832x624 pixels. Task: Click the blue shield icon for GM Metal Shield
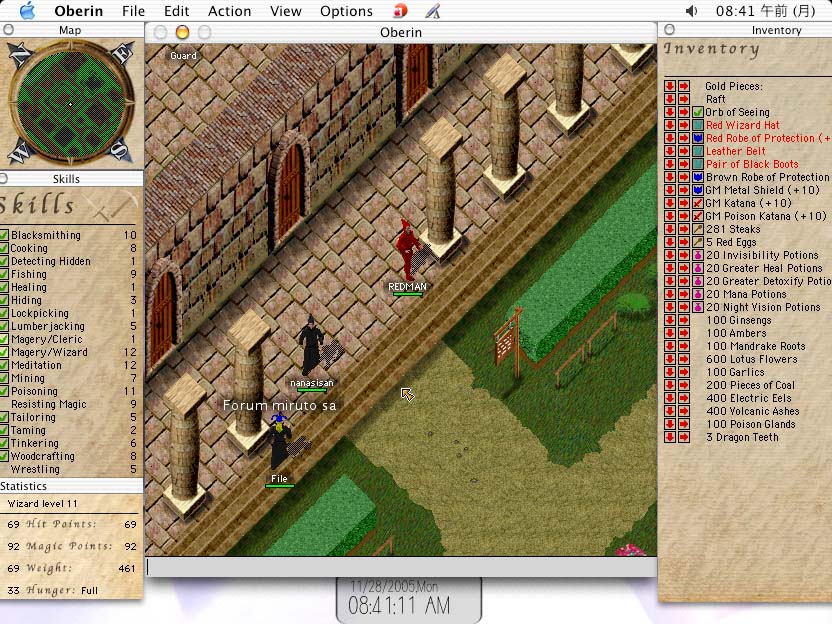698,190
